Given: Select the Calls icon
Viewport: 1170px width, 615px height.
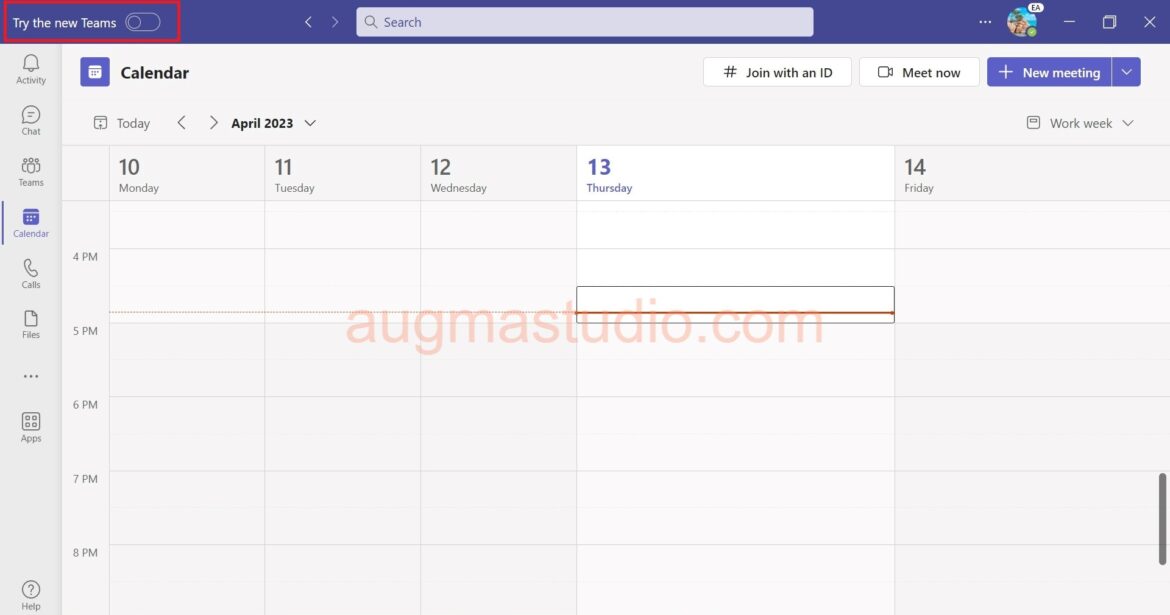Looking at the screenshot, I should [x=30, y=272].
